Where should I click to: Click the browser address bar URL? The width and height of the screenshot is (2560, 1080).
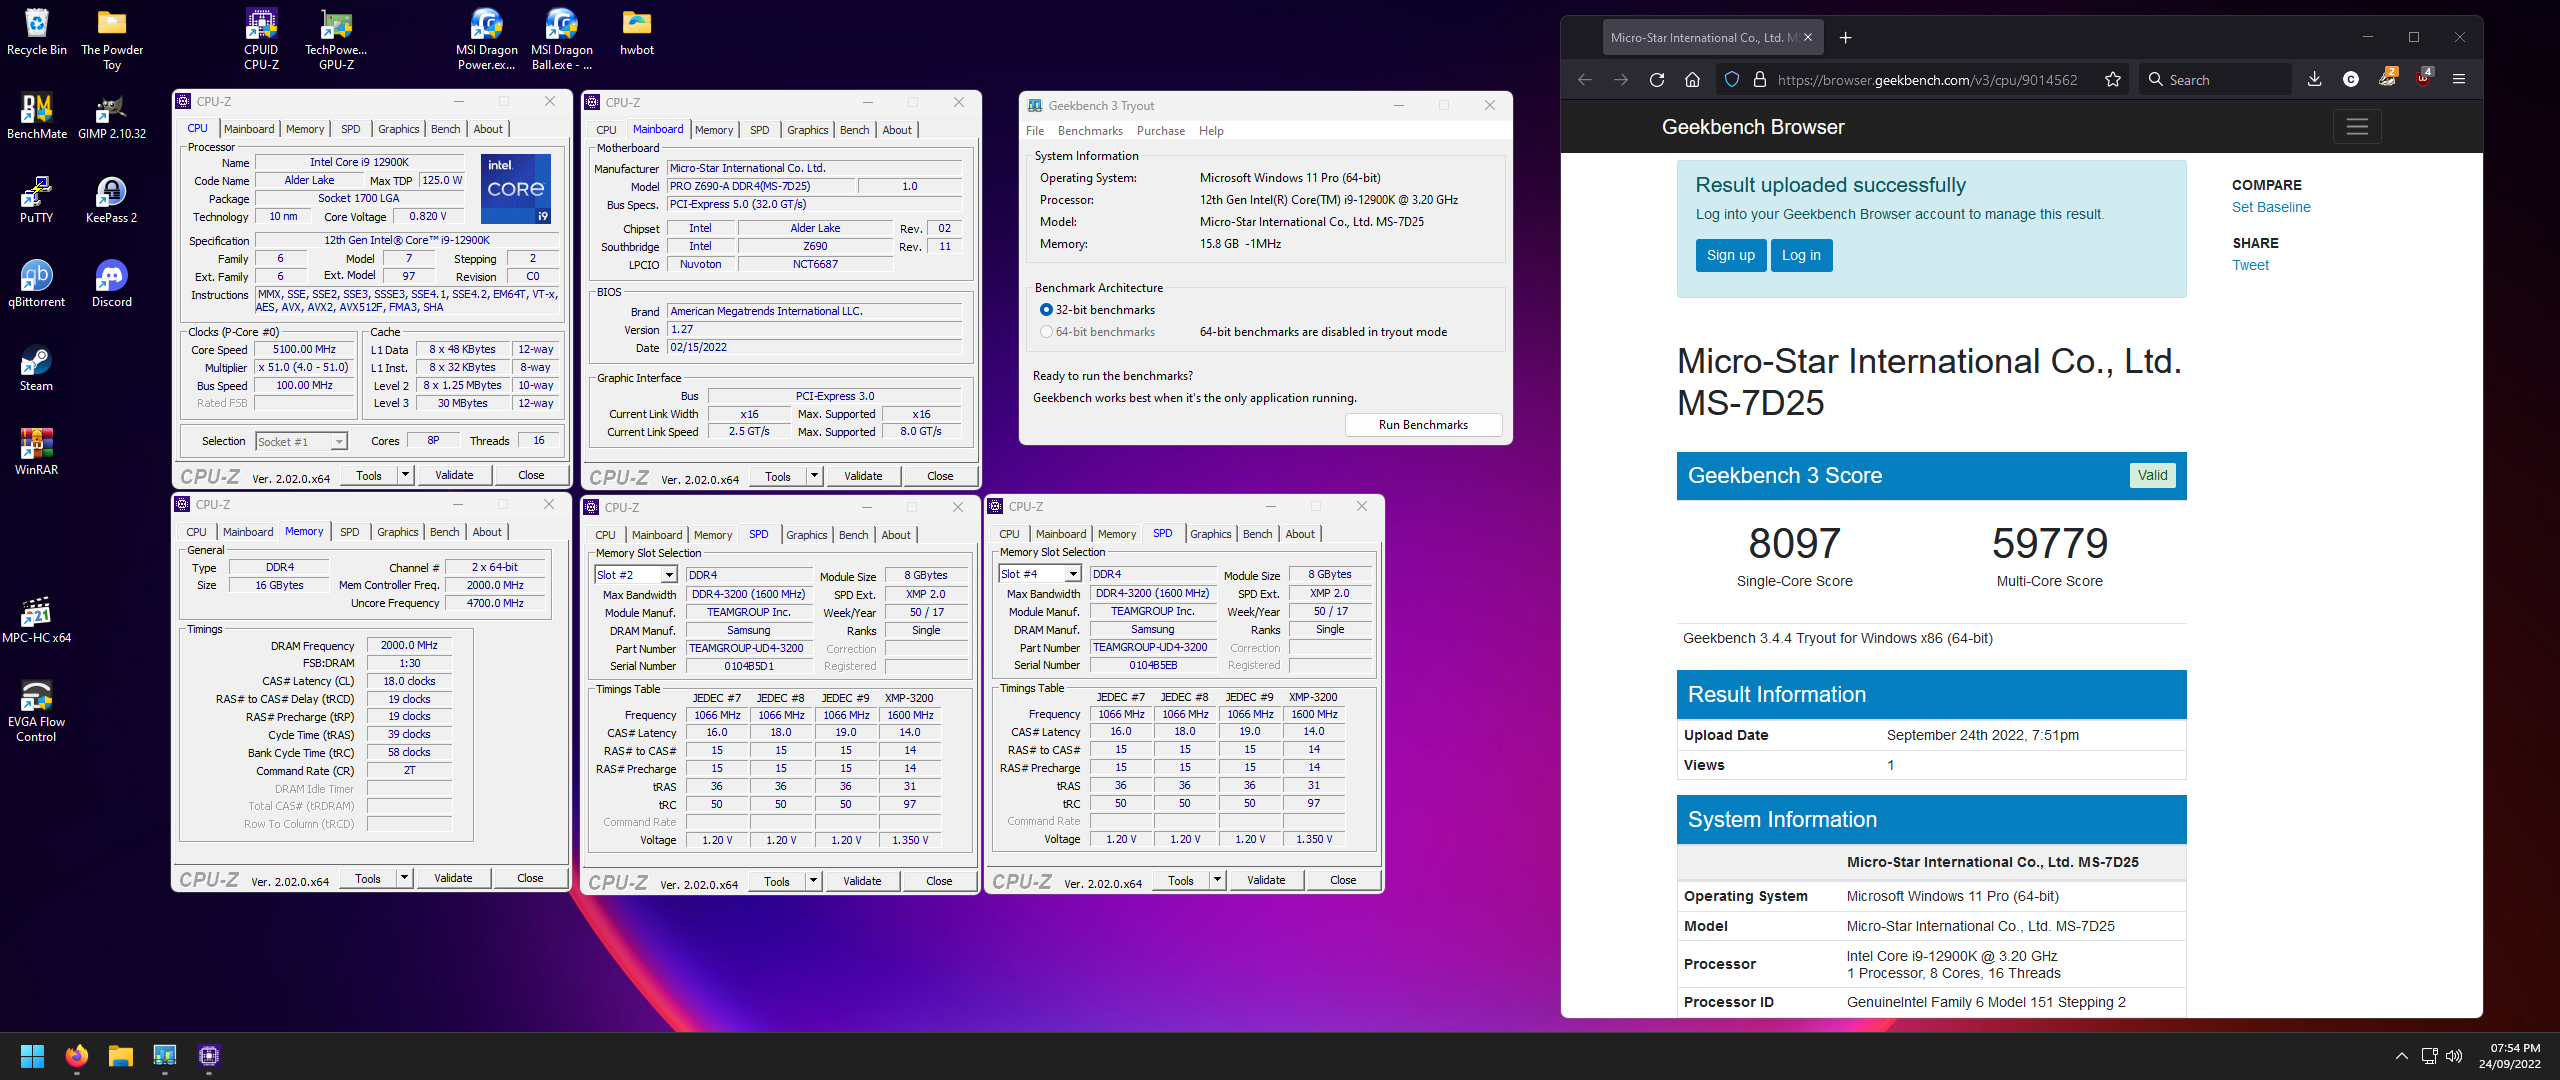click(1926, 80)
